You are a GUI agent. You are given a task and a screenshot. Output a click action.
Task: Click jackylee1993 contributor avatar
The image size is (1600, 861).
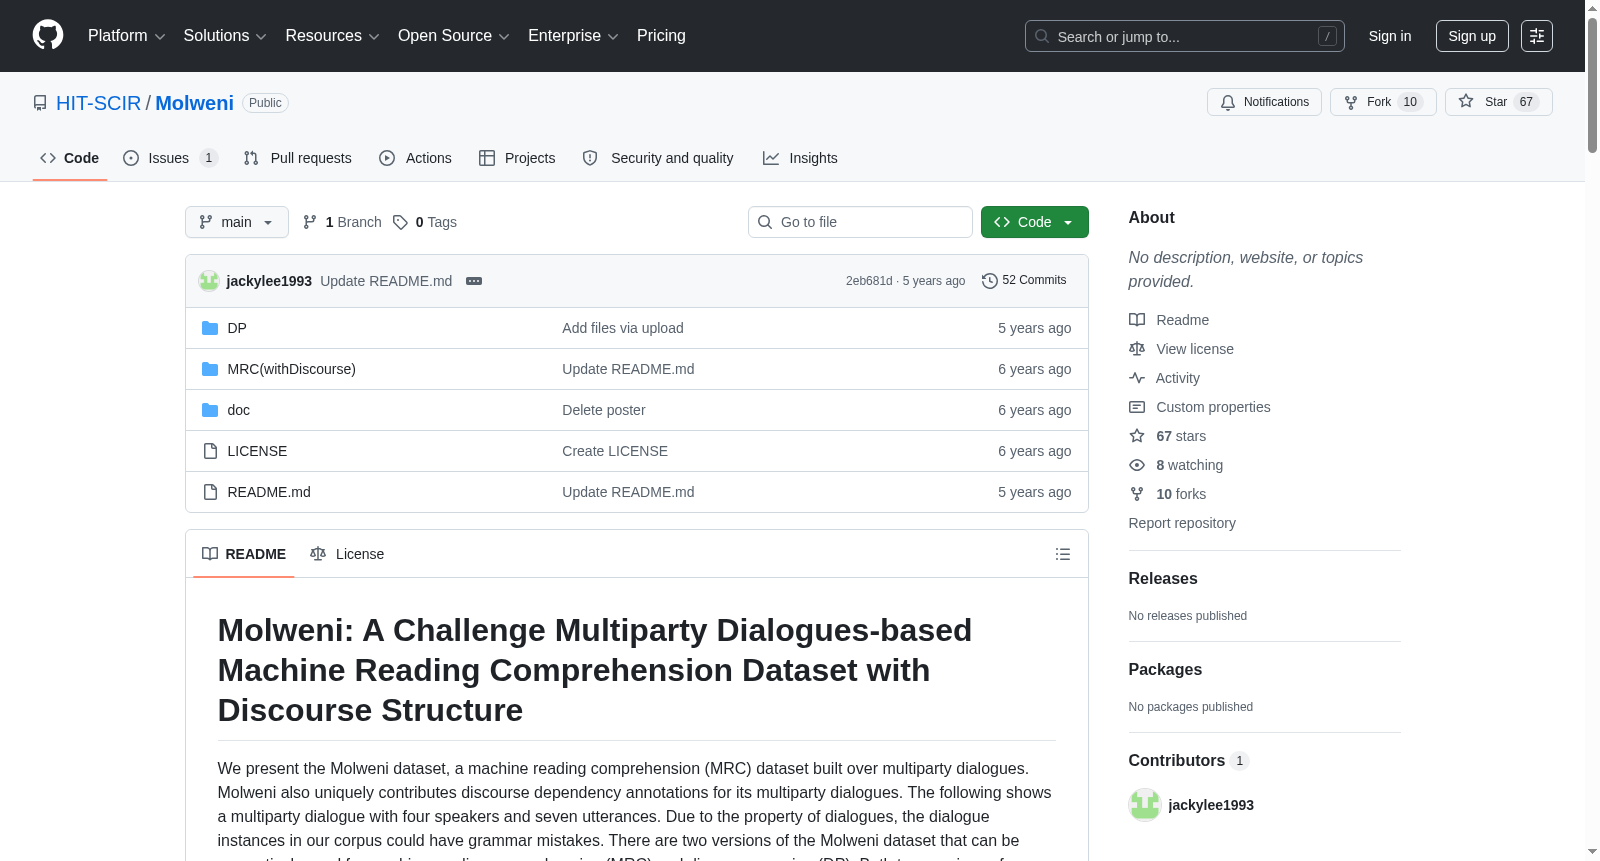click(x=1145, y=805)
